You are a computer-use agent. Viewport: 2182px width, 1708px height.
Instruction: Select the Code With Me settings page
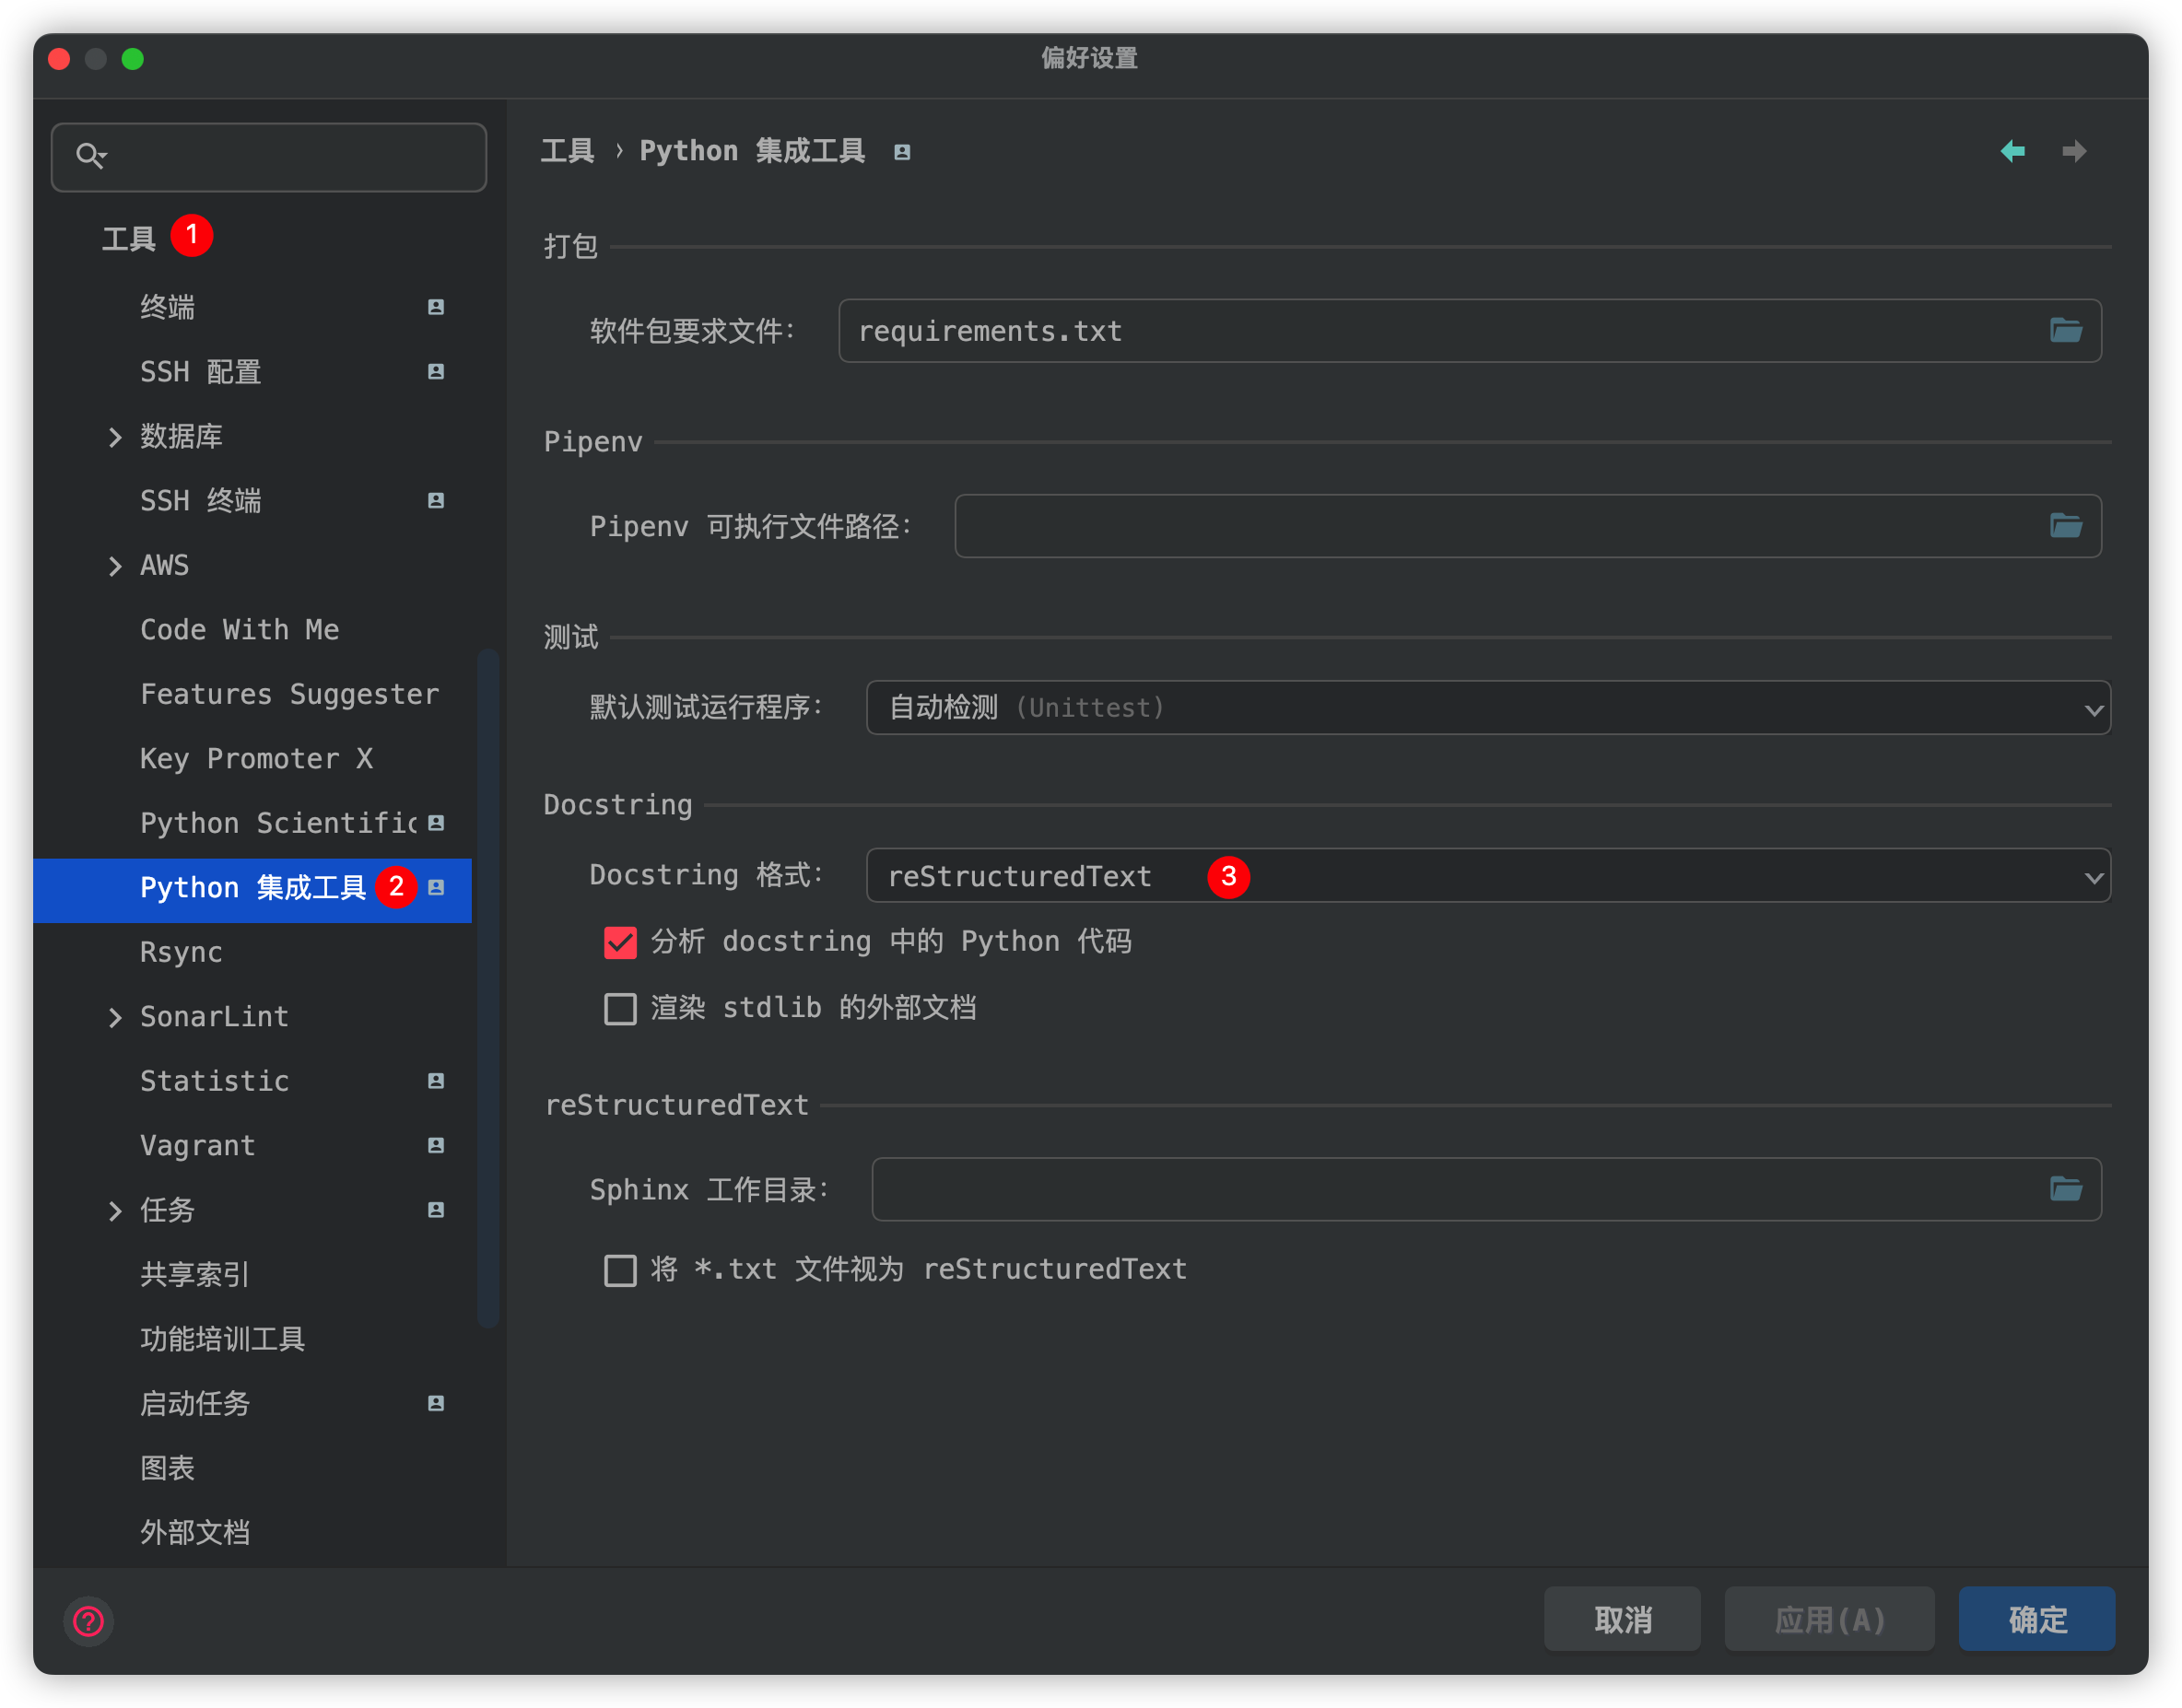point(240,629)
